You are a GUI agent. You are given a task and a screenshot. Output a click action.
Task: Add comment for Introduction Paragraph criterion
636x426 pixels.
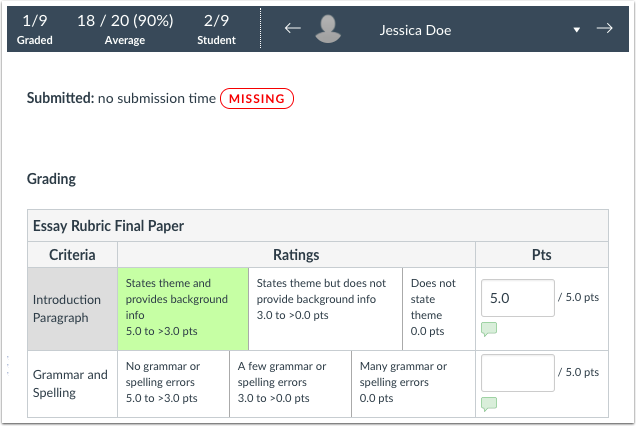(489, 329)
